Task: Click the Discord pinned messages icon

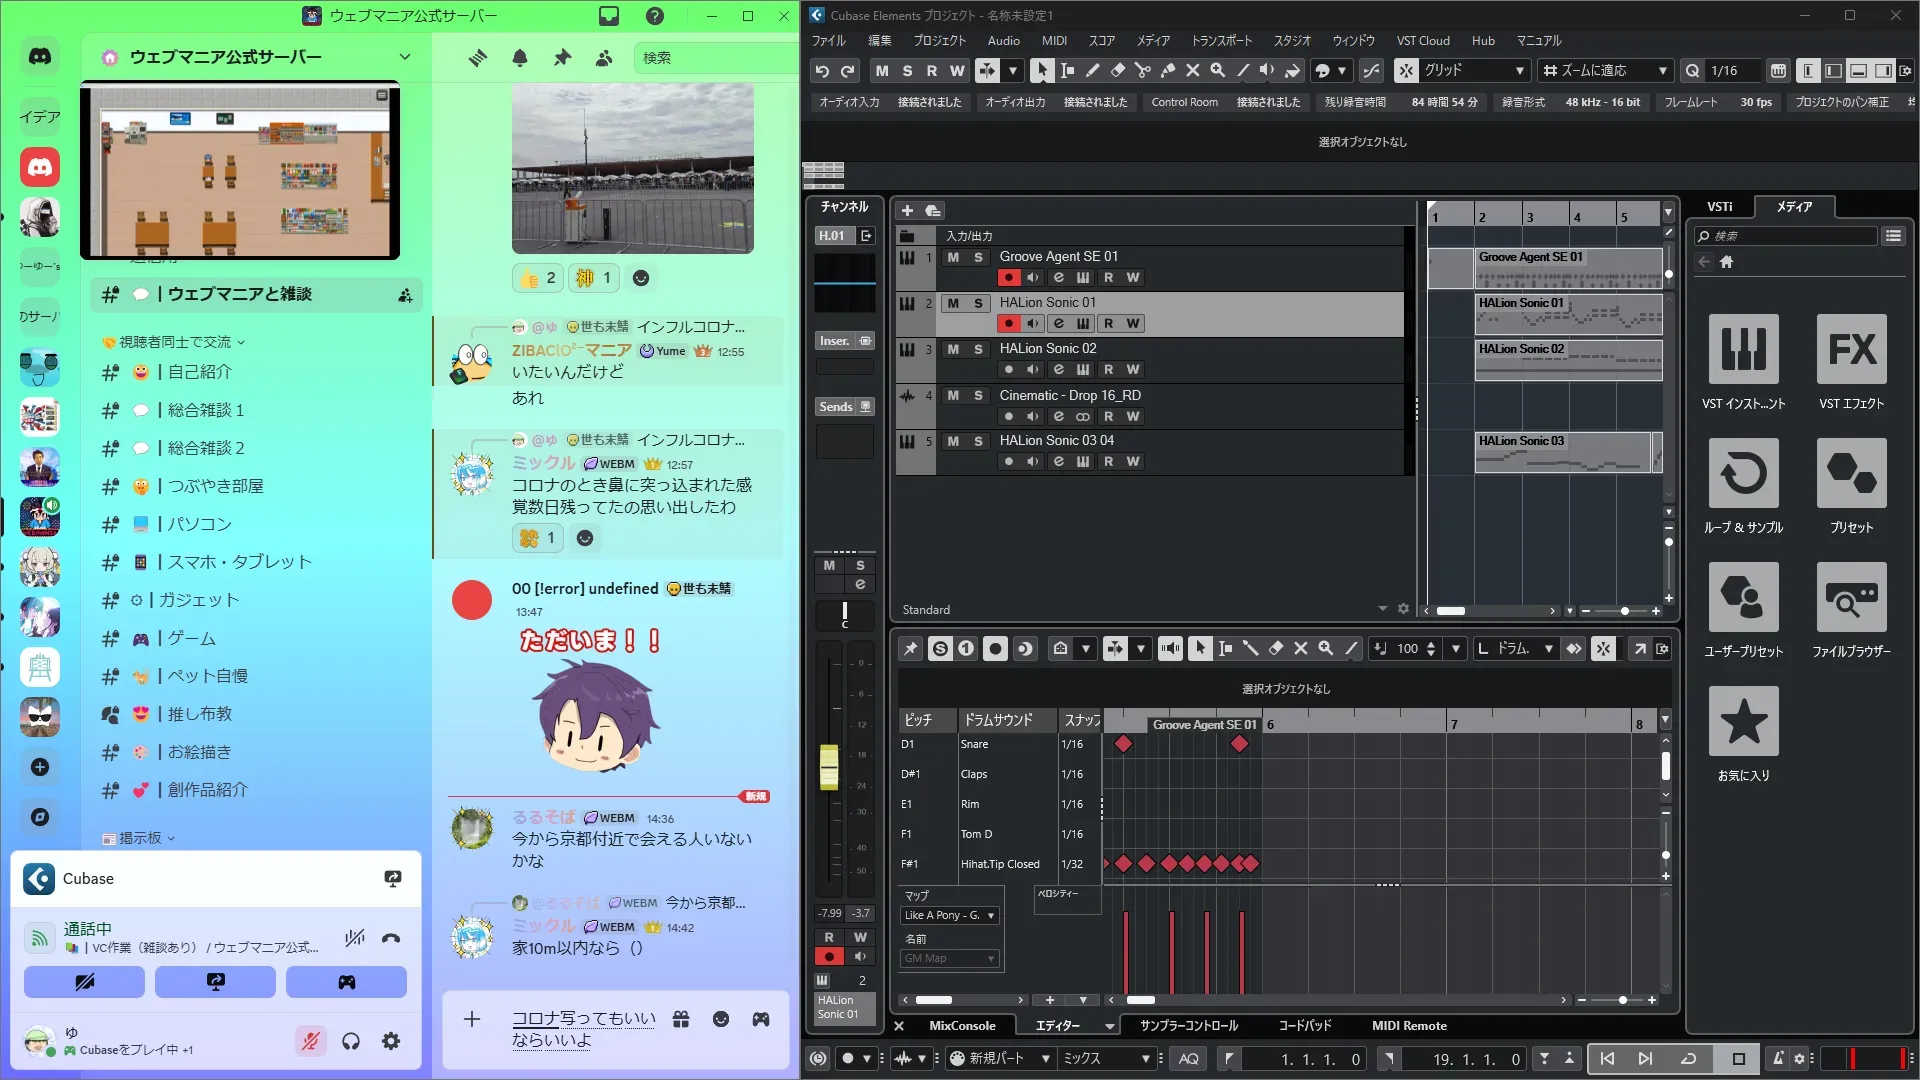Action: click(x=562, y=58)
